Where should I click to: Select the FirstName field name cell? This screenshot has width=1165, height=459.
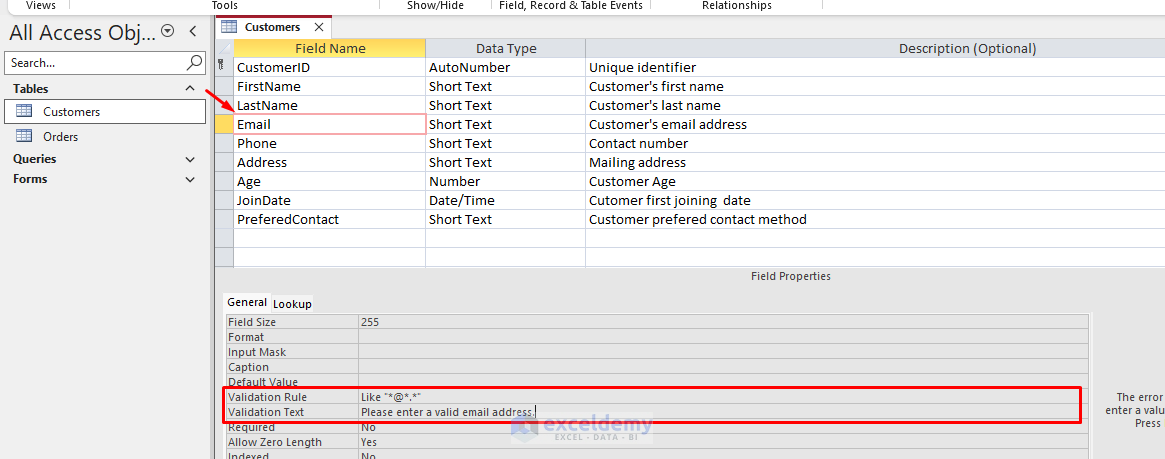[330, 86]
